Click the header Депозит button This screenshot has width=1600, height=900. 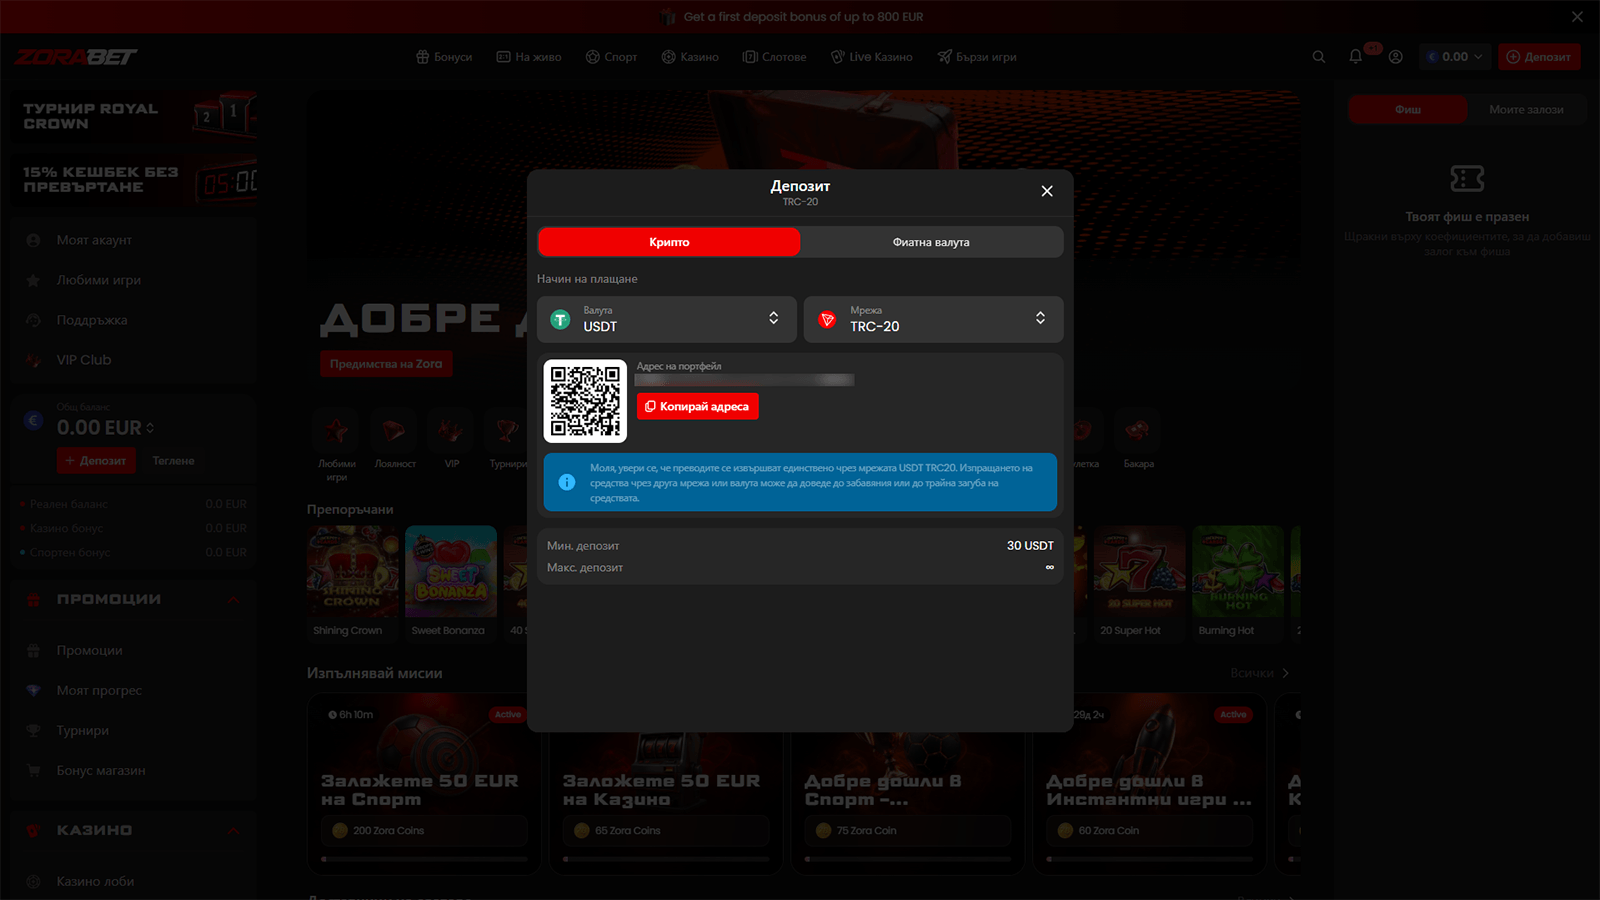[x=1539, y=57]
